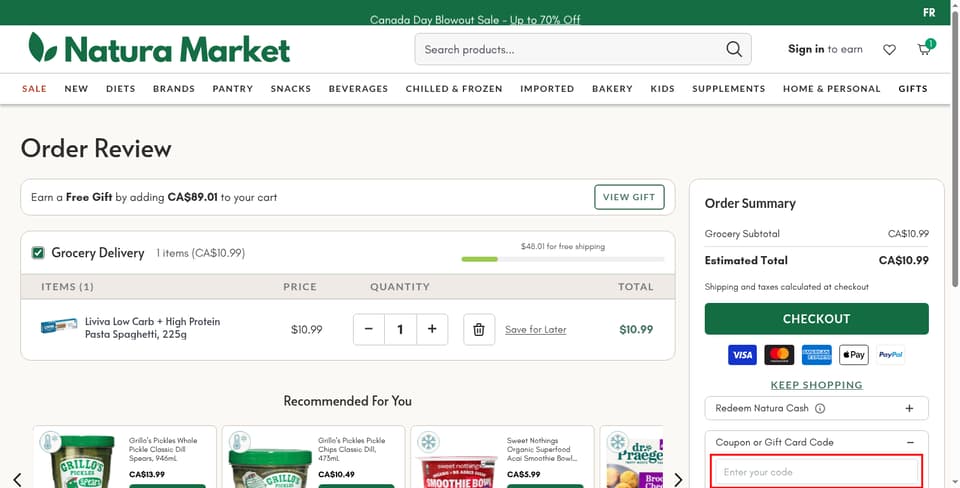Image resolution: width=960 pixels, height=488 pixels.
Task: Click the quantity value field
Action: (400, 329)
